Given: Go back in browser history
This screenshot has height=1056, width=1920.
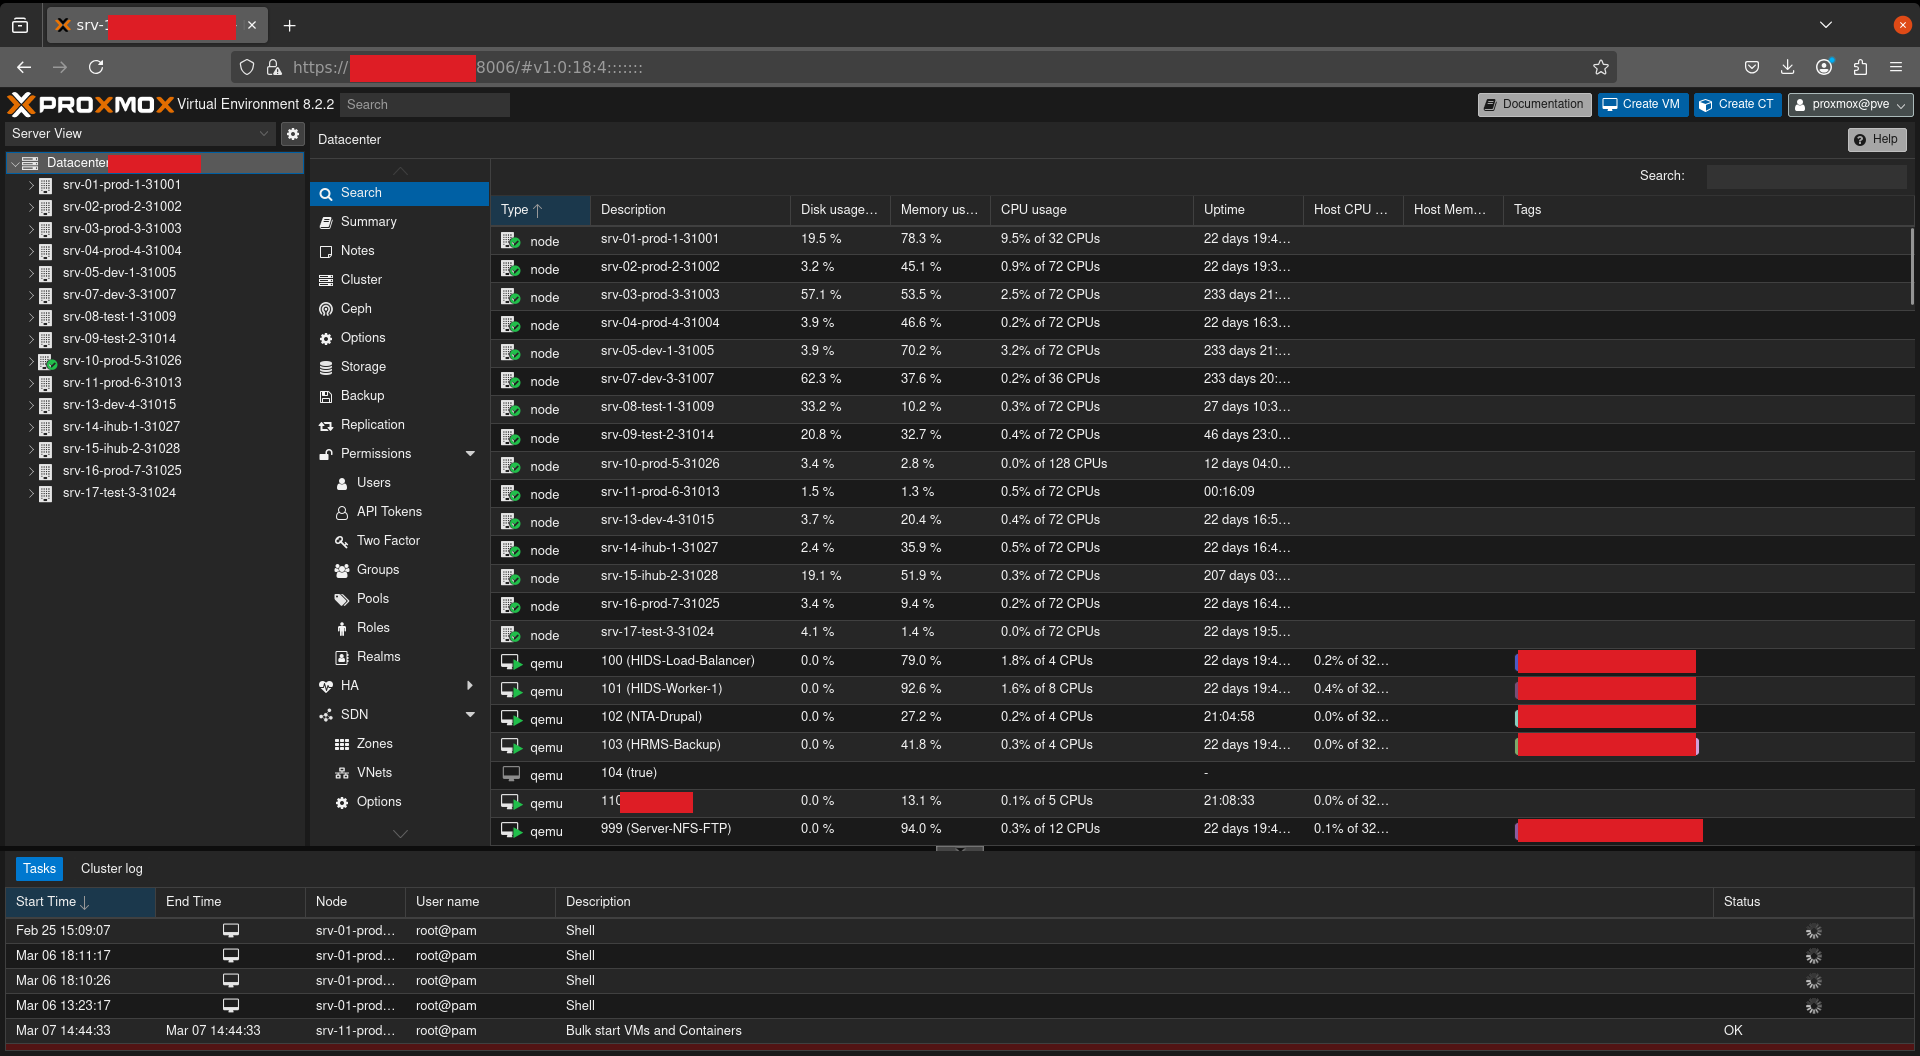Looking at the screenshot, I should [x=24, y=67].
